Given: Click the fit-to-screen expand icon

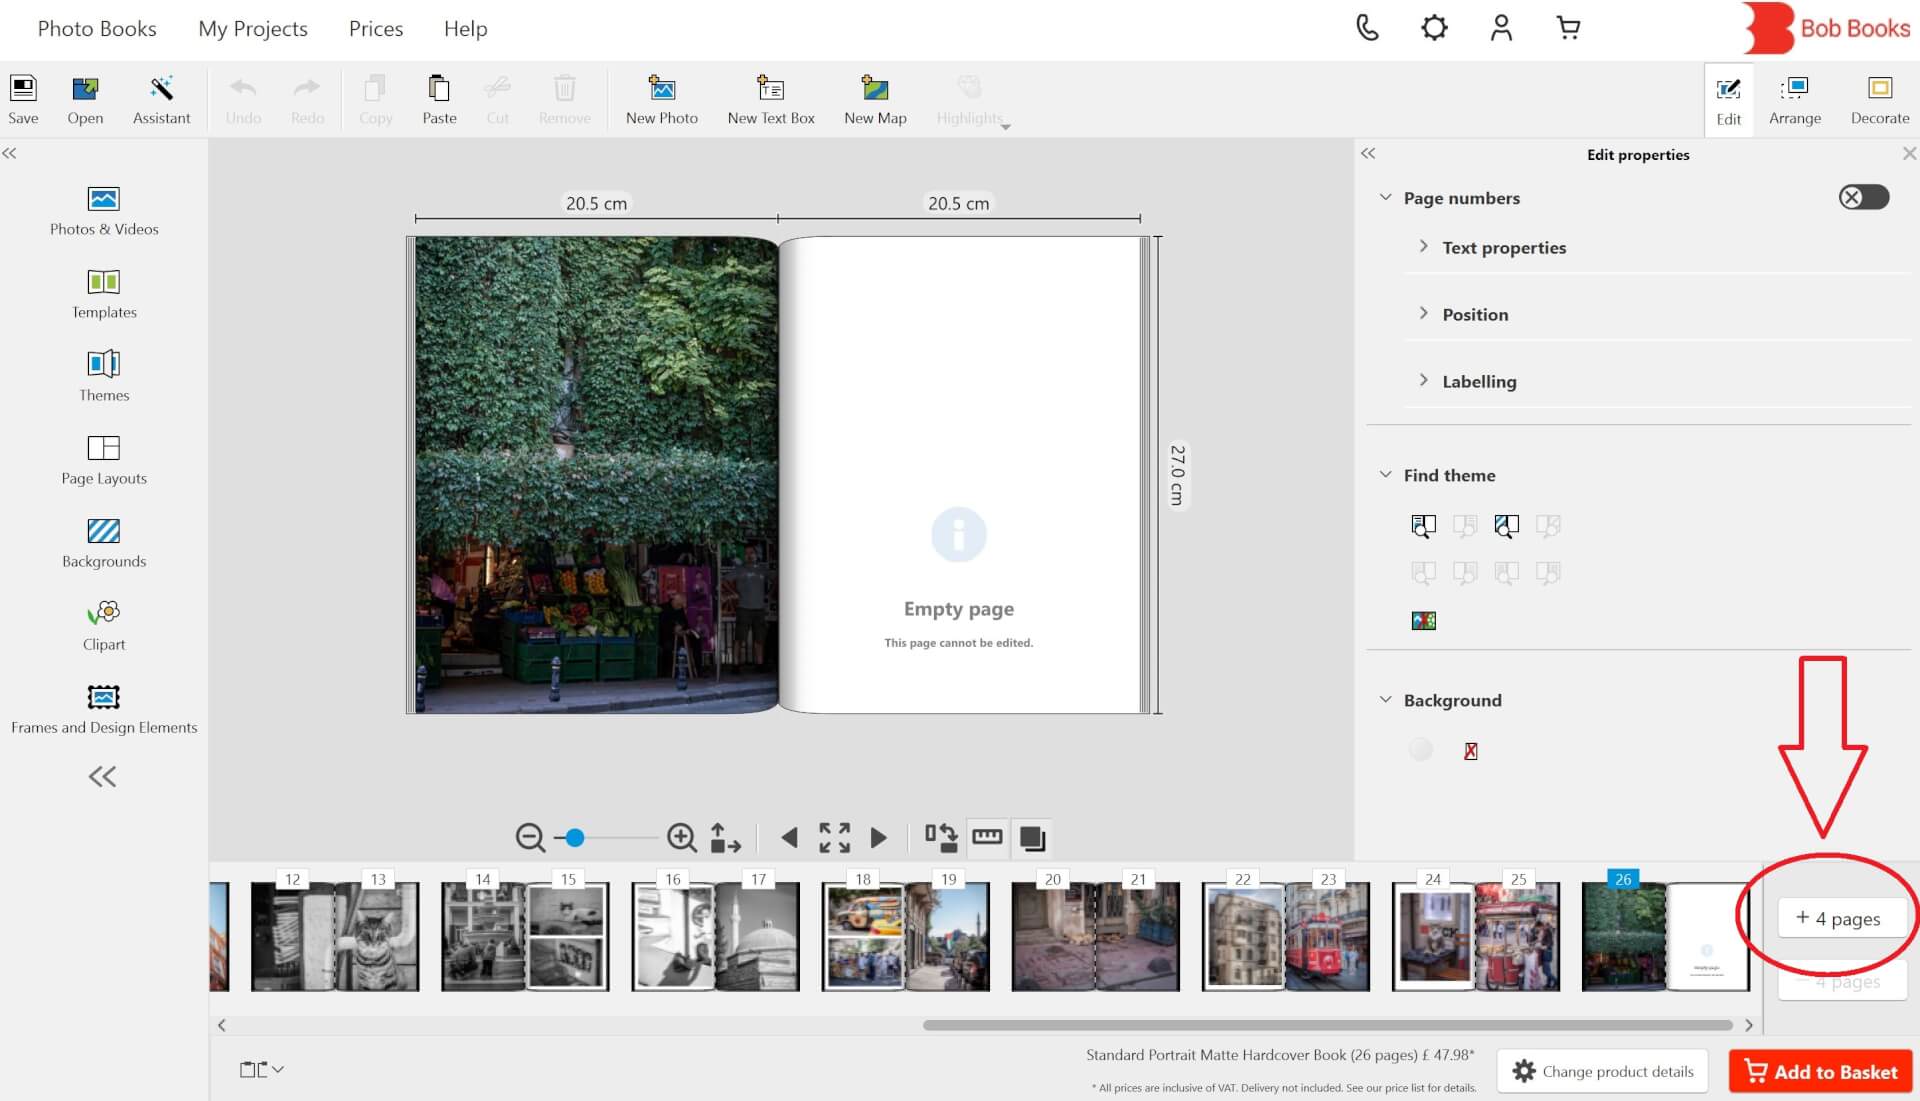Looking at the screenshot, I should pos(834,837).
